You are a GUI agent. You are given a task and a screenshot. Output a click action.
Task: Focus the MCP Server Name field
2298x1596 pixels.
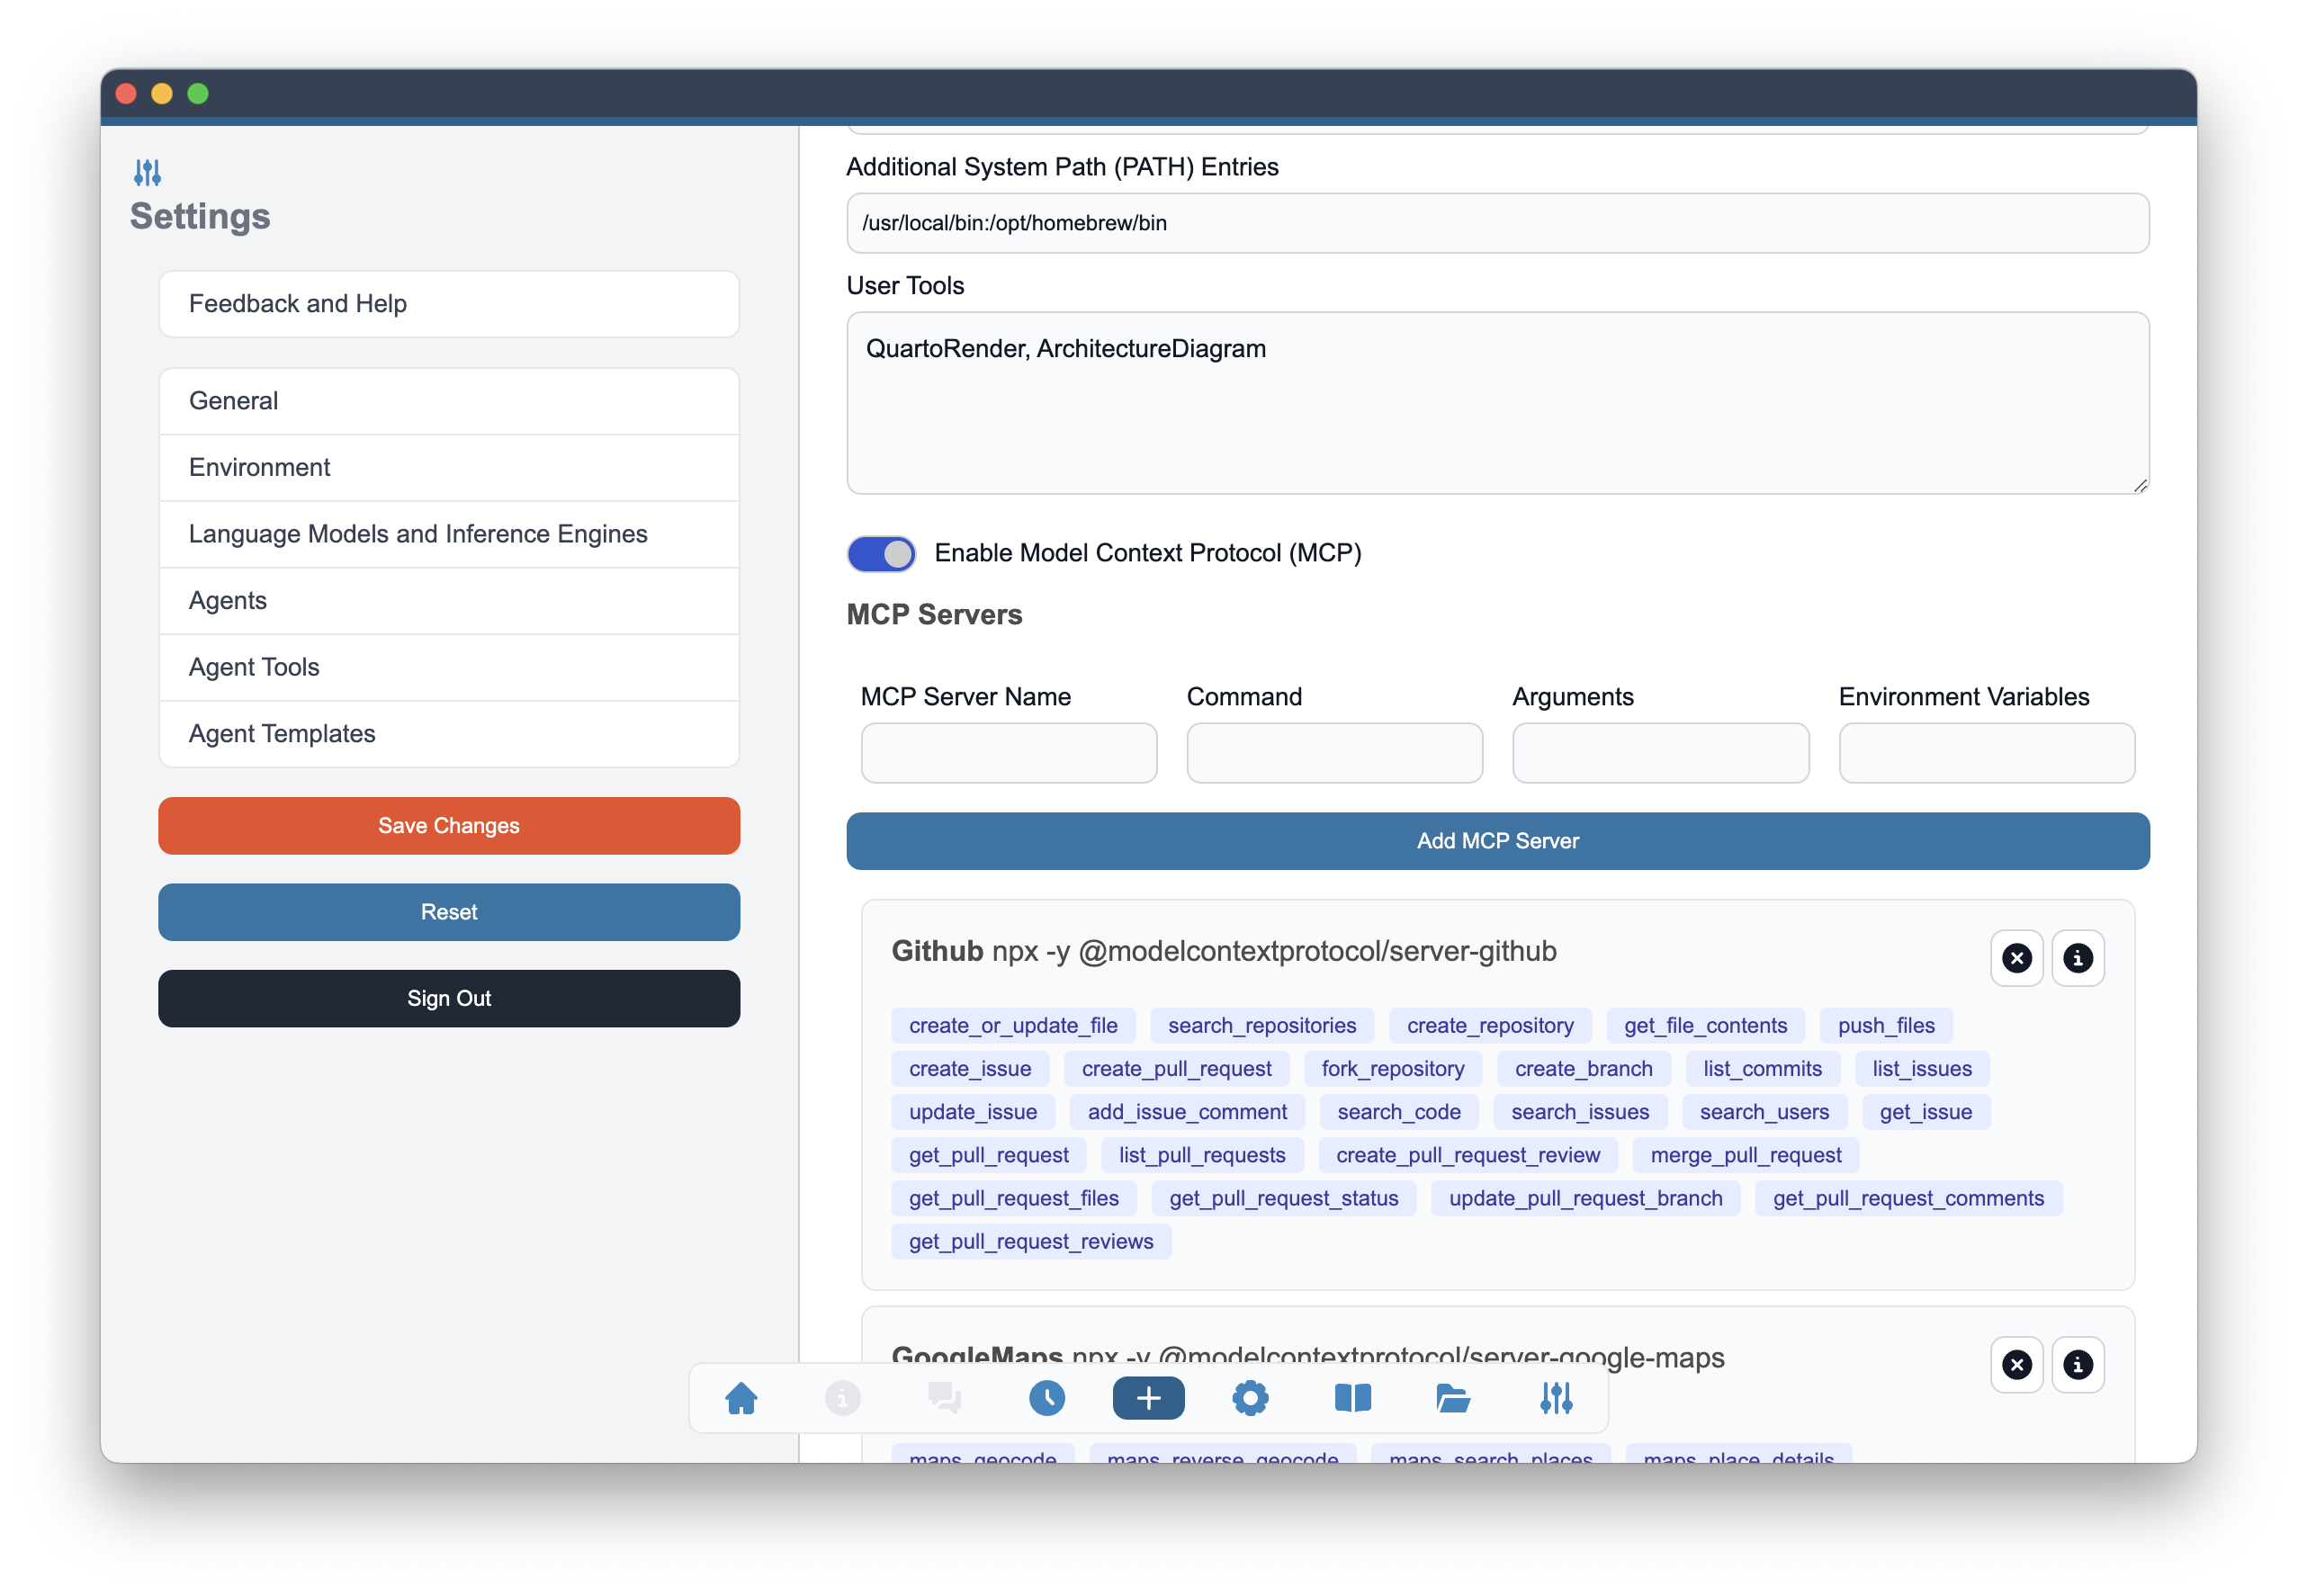pos(1008,753)
